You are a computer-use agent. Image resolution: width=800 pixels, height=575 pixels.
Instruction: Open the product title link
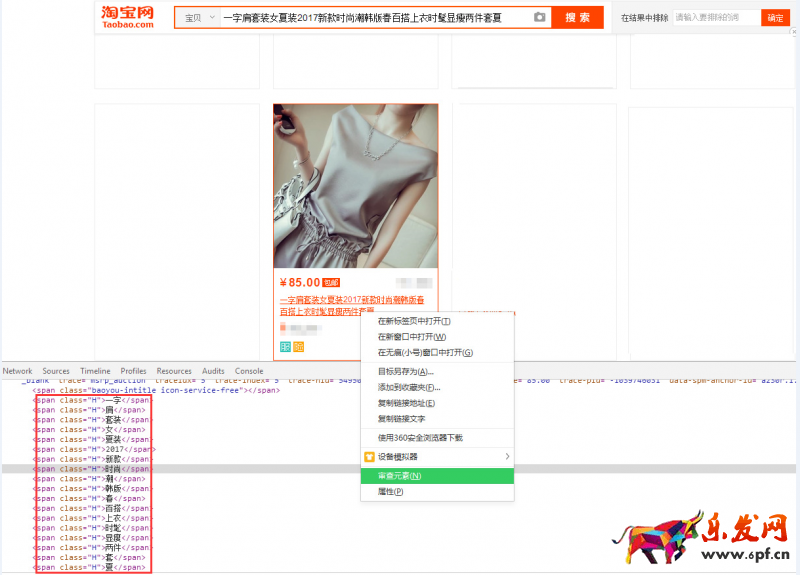click(x=351, y=300)
